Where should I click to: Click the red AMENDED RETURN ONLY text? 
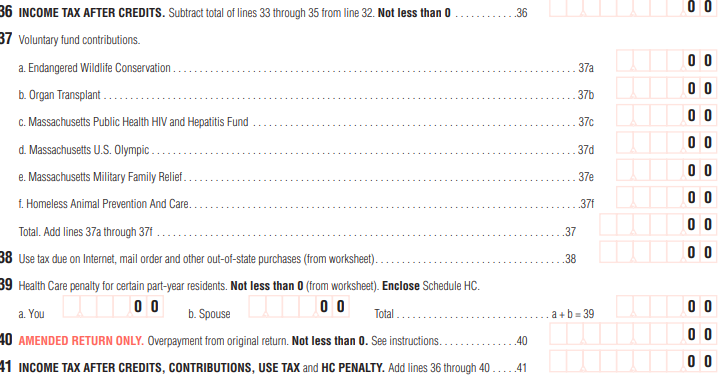[81, 341]
